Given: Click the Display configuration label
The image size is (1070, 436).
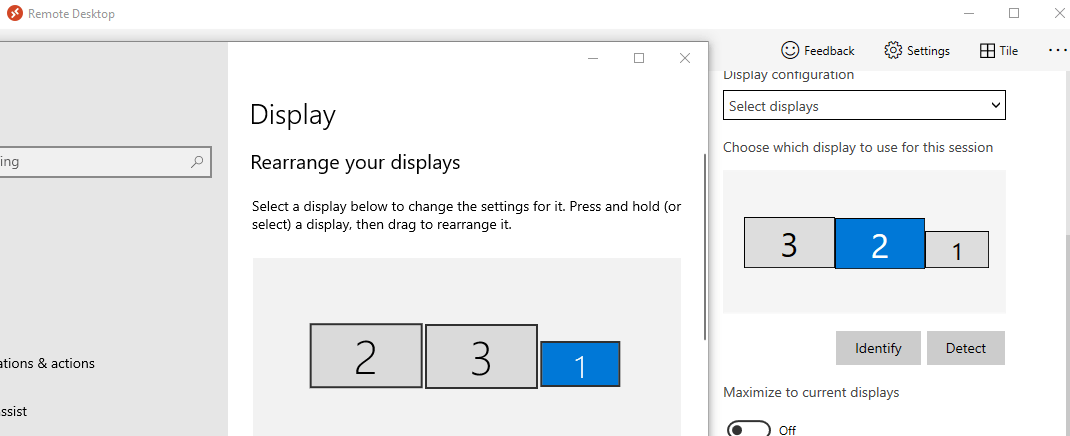Looking at the screenshot, I should (x=788, y=75).
